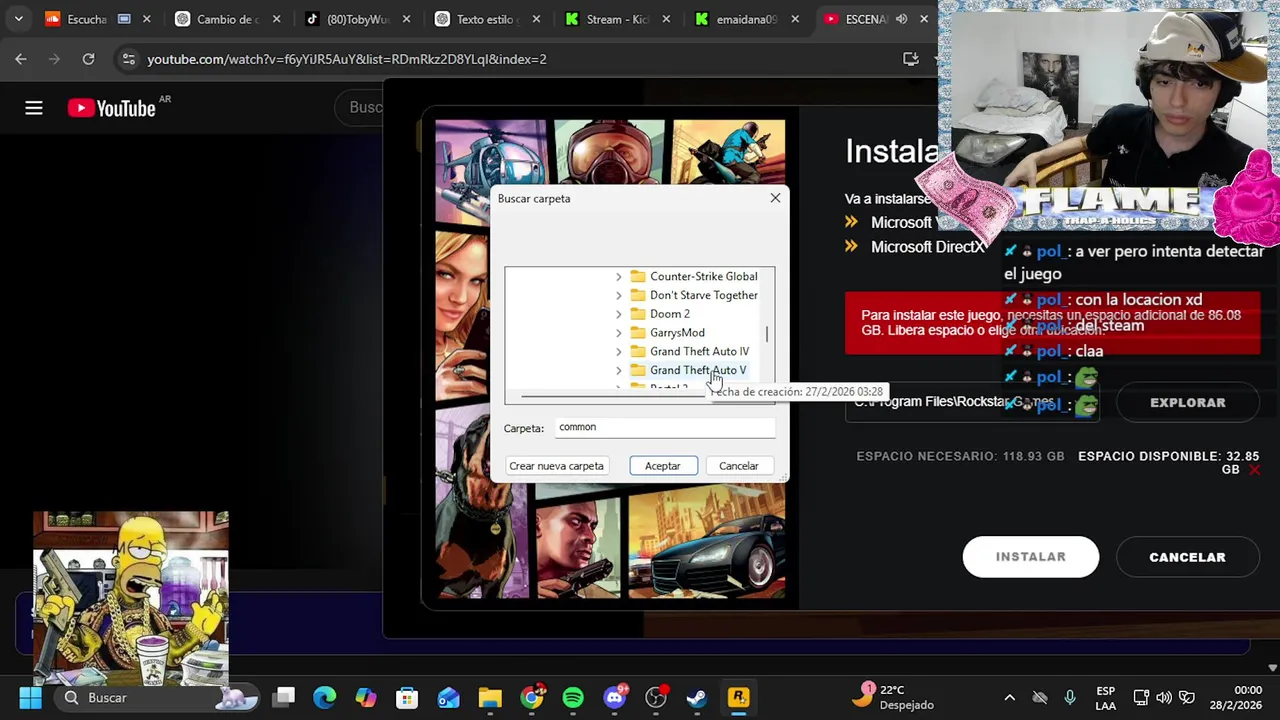Click the Carpeta name input field

pyautogui.click(x=665, y=427)
